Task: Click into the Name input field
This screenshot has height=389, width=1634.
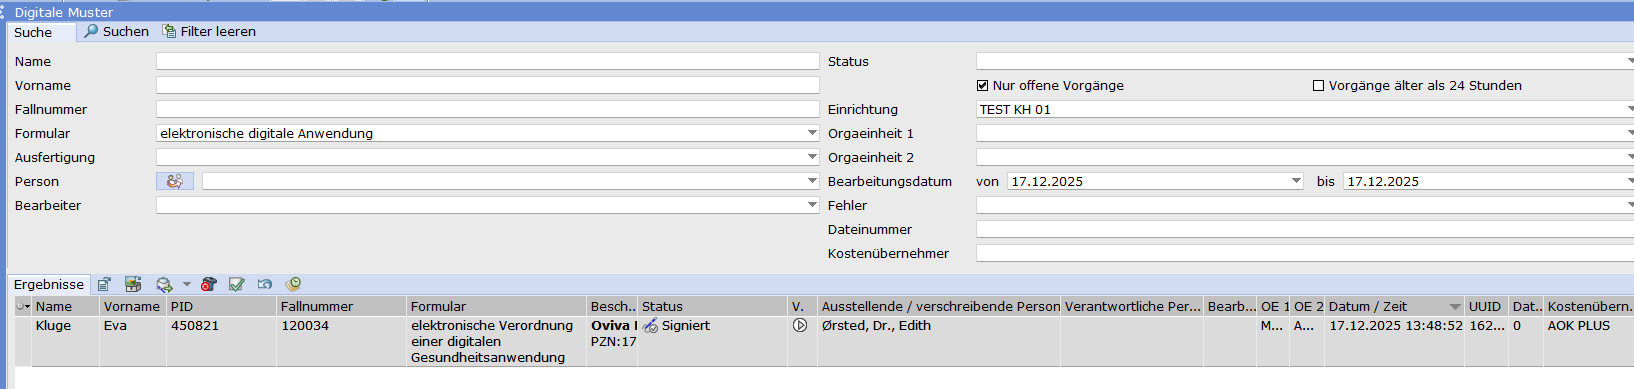Action: (487, 61)
